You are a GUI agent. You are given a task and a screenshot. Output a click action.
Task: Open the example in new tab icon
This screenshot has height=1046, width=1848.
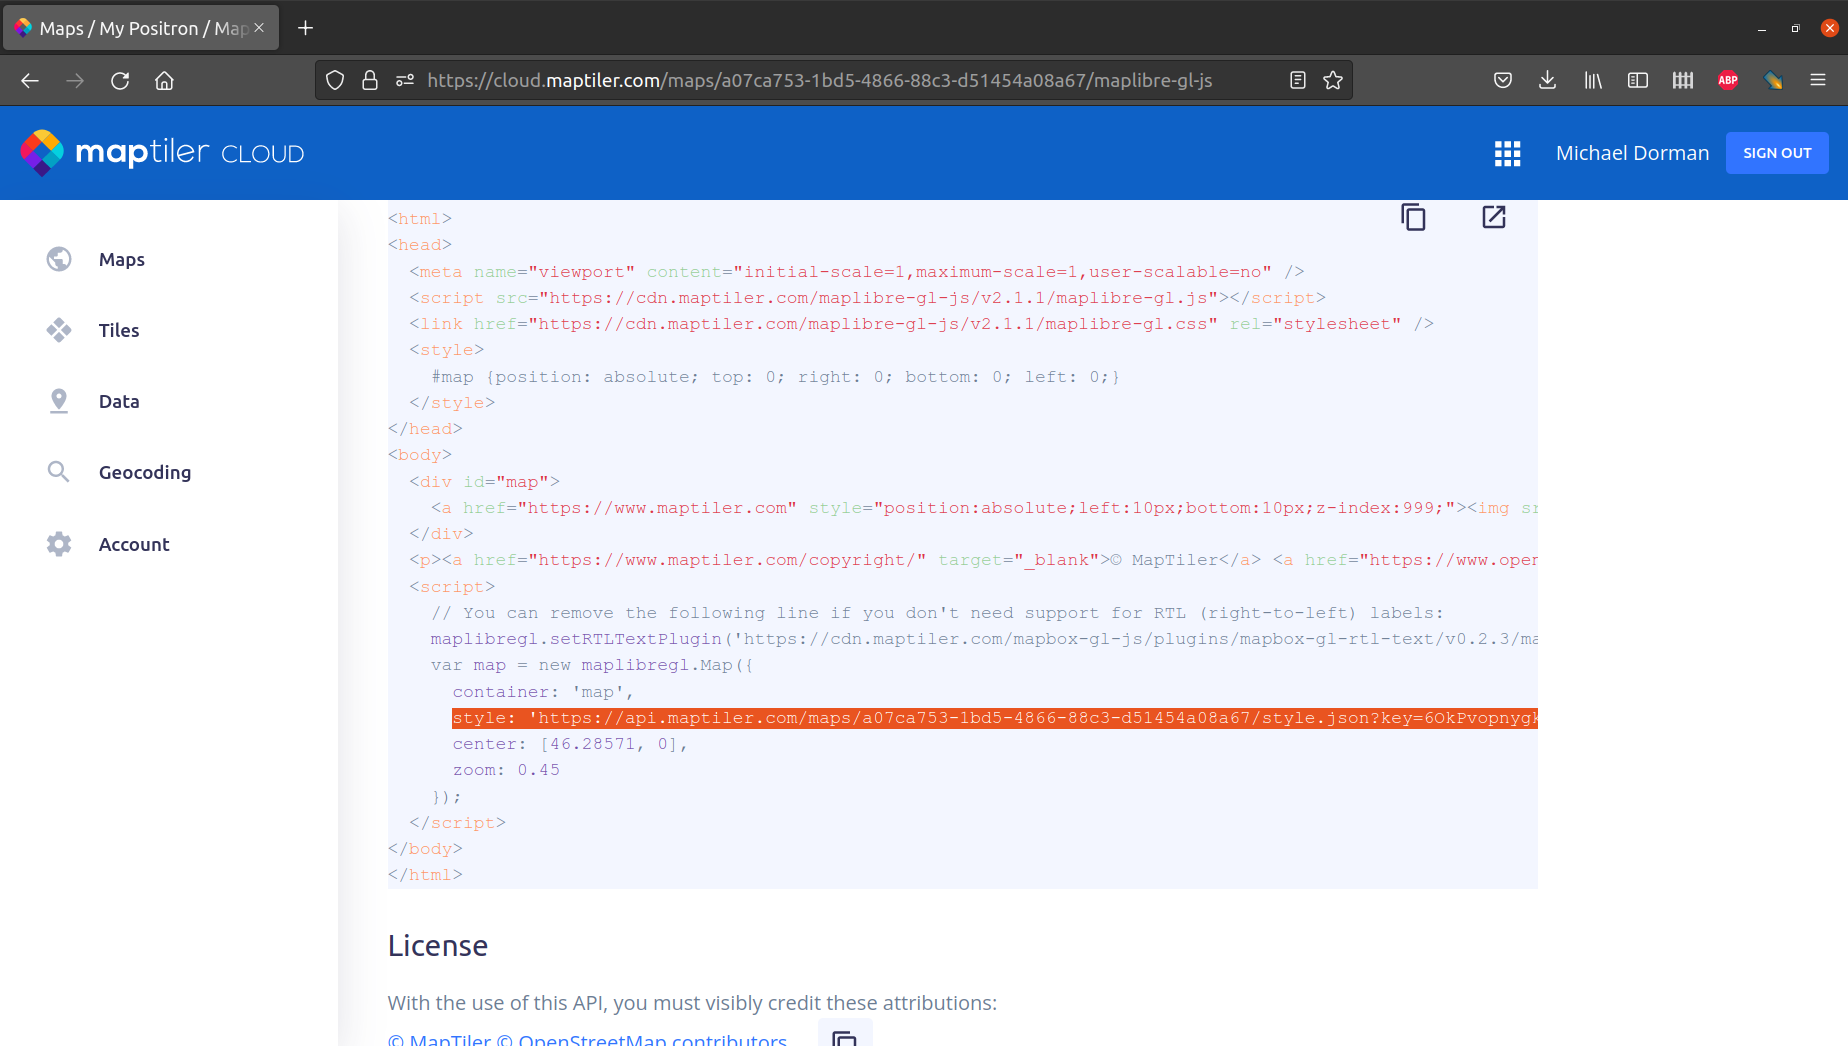click(1493, 217)
